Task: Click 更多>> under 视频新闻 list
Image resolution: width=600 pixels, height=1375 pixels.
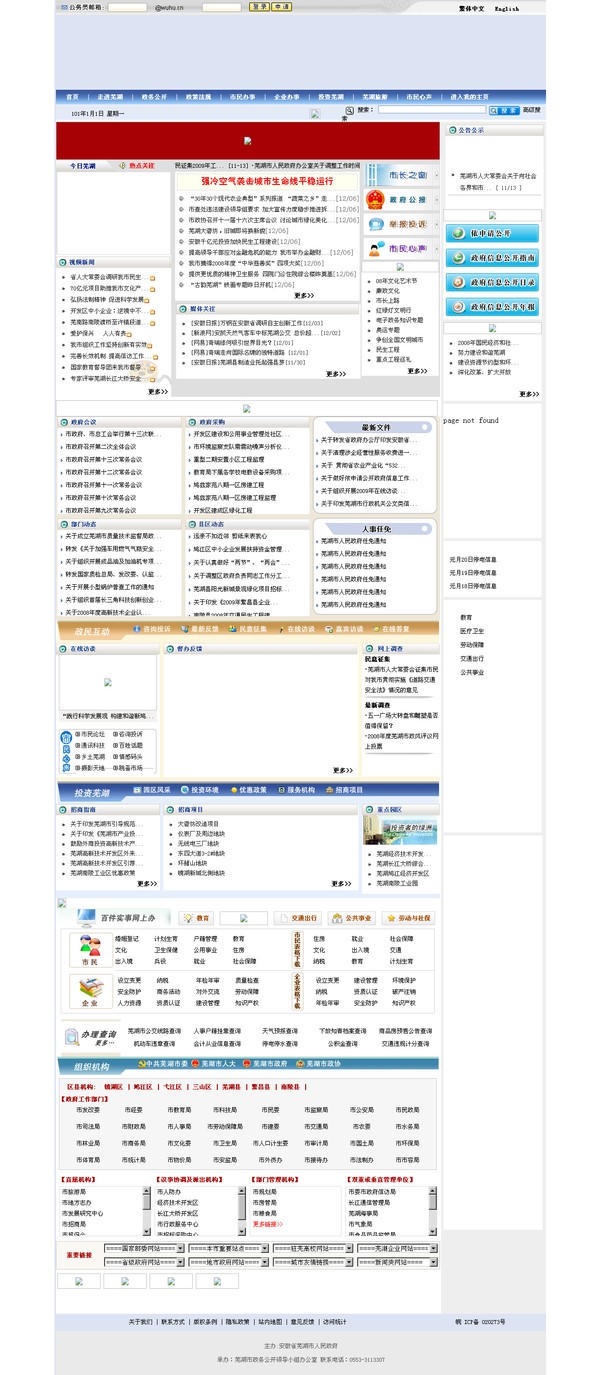Action: click(x=157, y=391)
